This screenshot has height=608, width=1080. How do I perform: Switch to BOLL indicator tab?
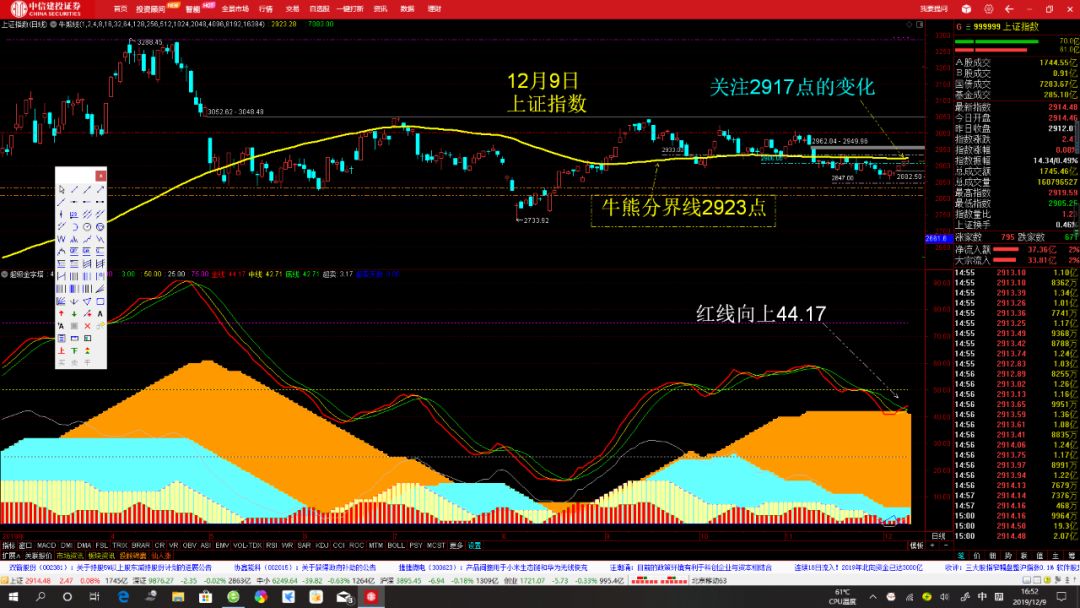coord(396,545)
